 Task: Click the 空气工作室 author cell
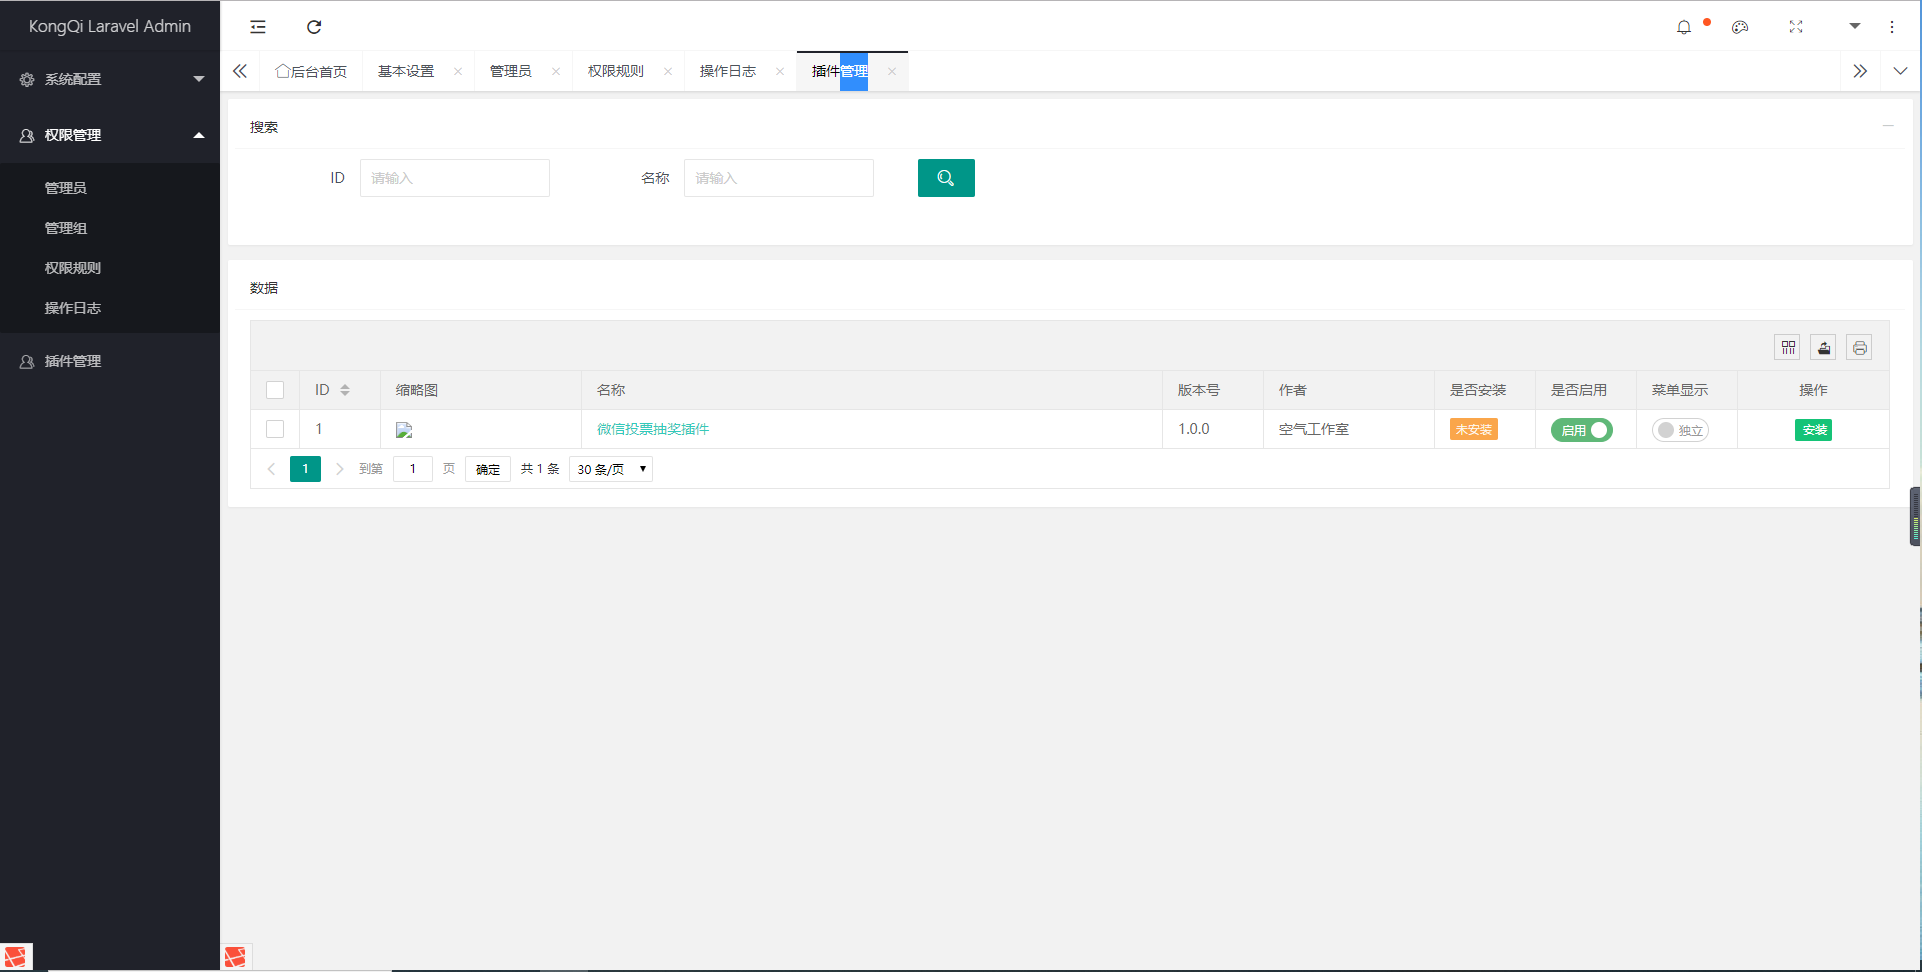pyautogui.click(x=1348, y=429)
